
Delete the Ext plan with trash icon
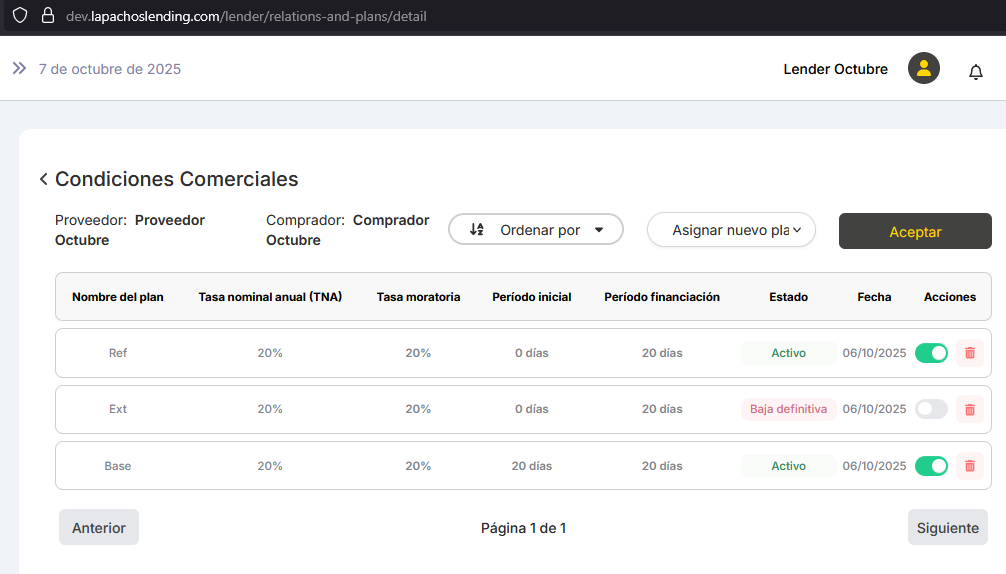(x=969, y=409)
